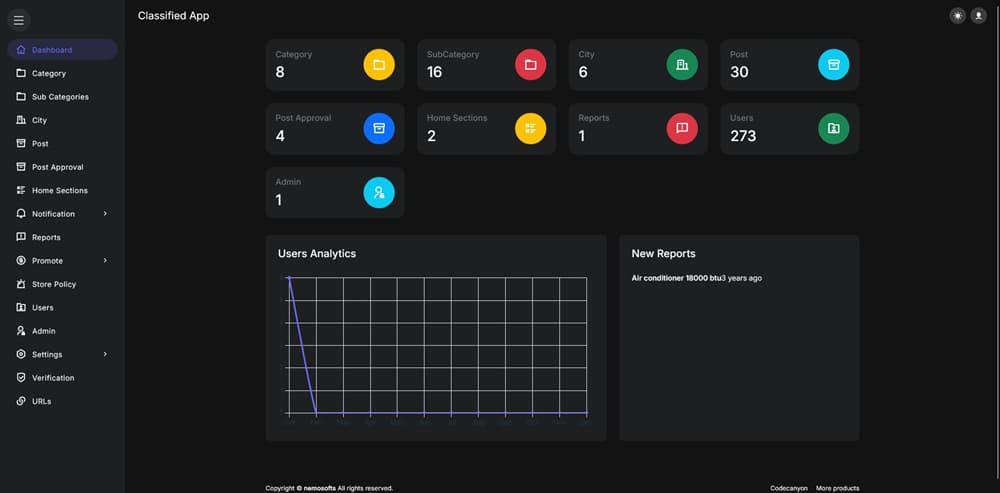Screen dimensions: 1000x493
Task: Open the Codecanyon footer link
Action: pos(788,488)
